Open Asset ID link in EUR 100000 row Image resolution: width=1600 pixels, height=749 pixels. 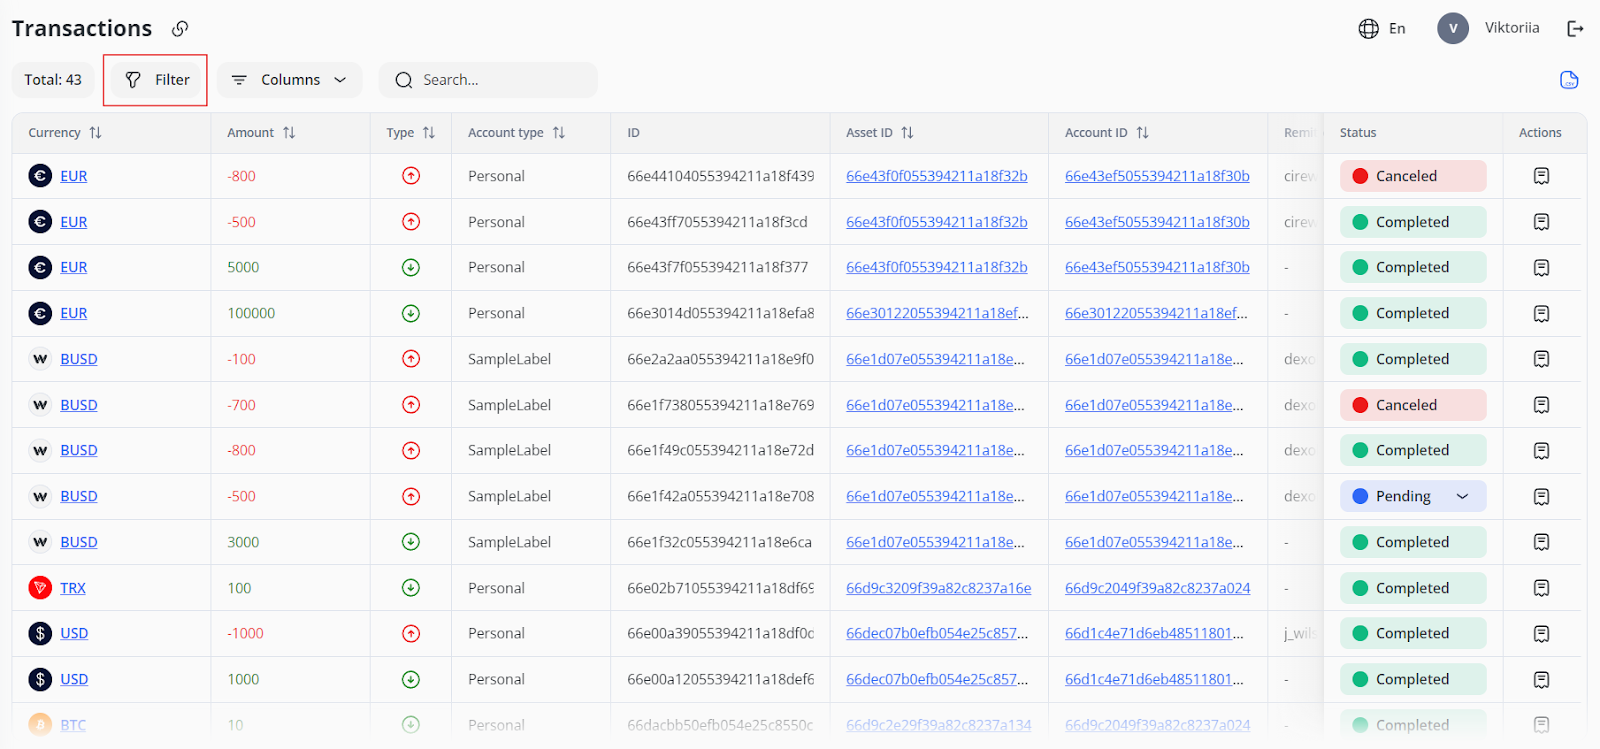937,313
